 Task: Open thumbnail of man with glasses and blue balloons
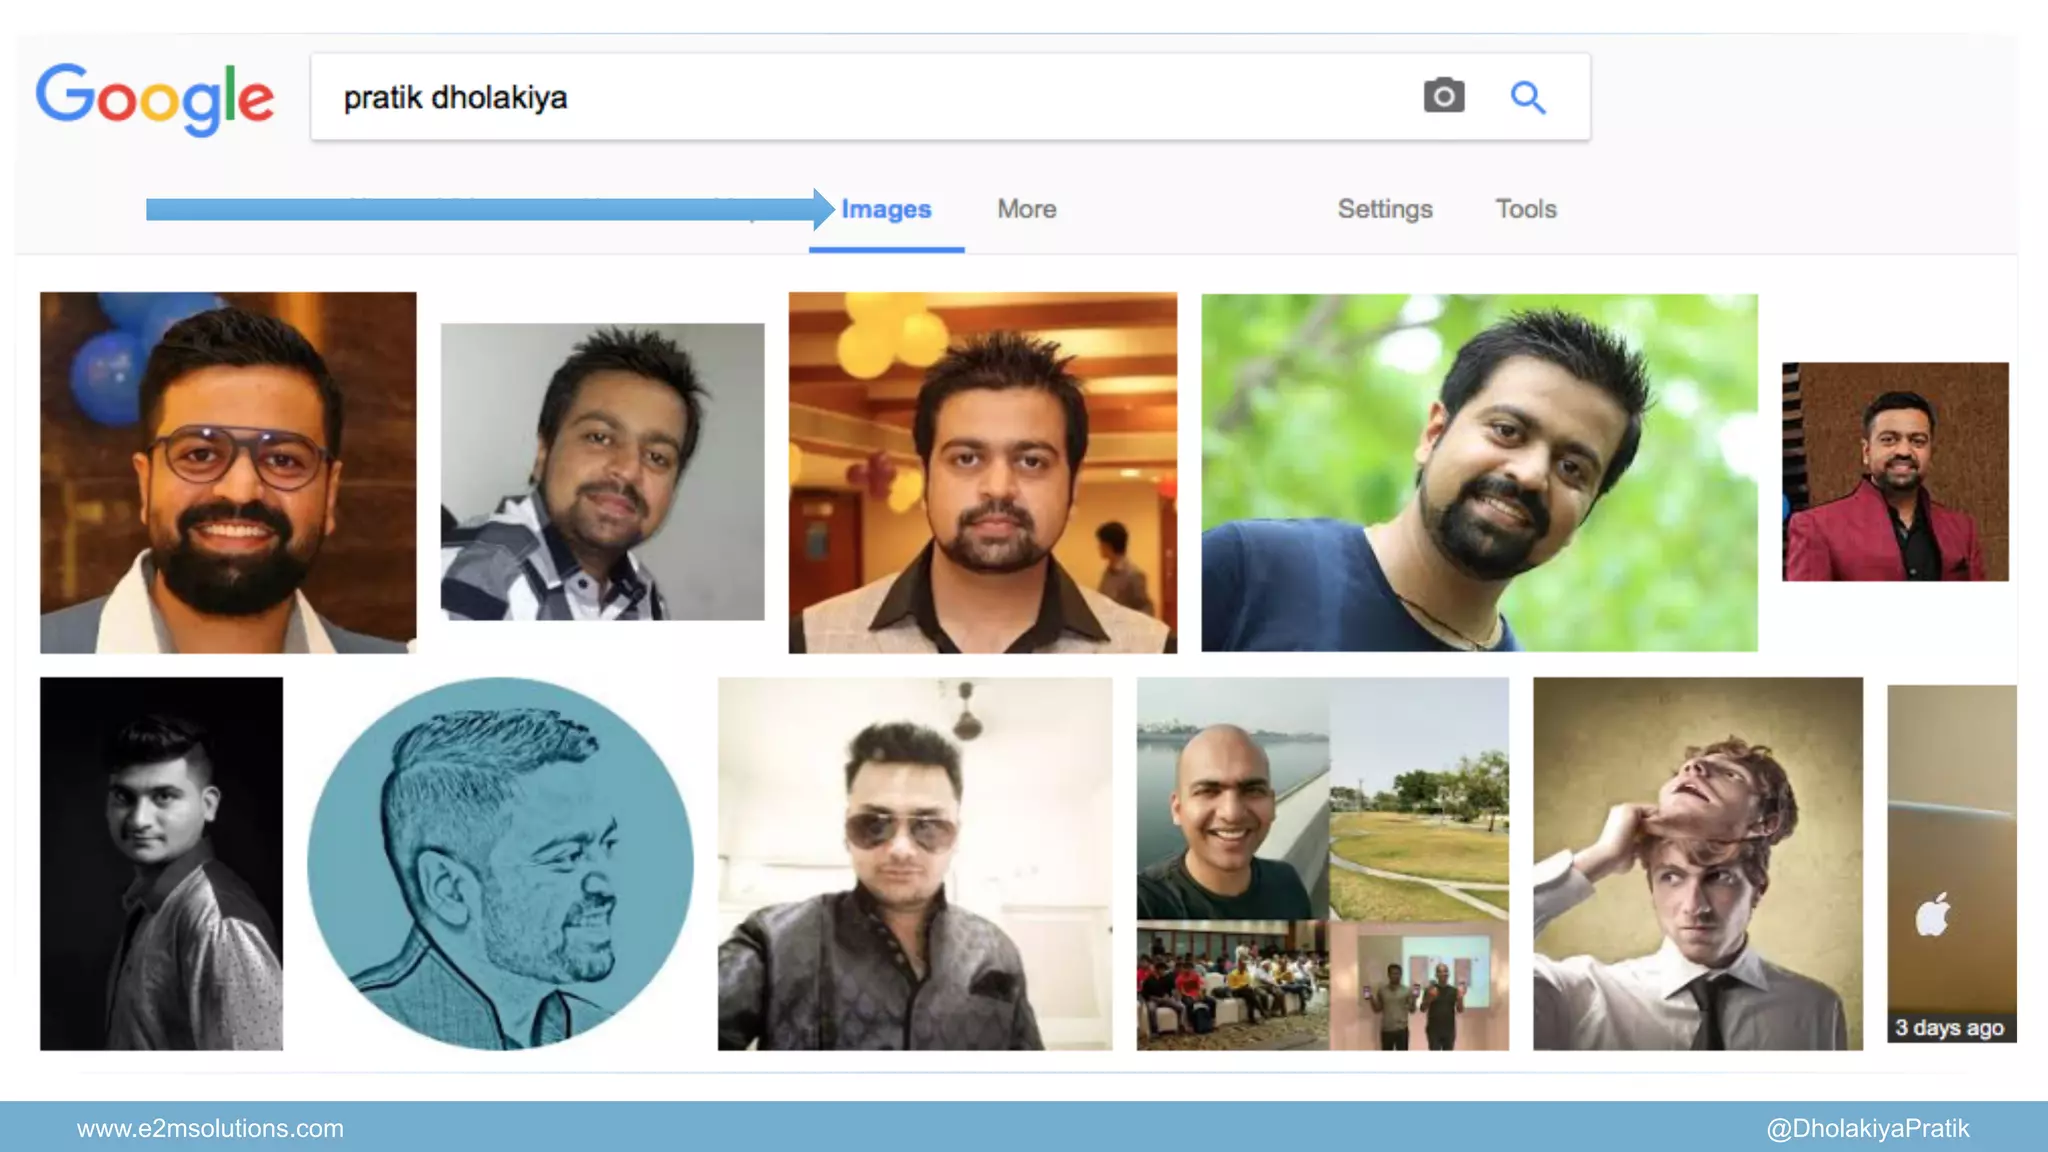point(228,472)
